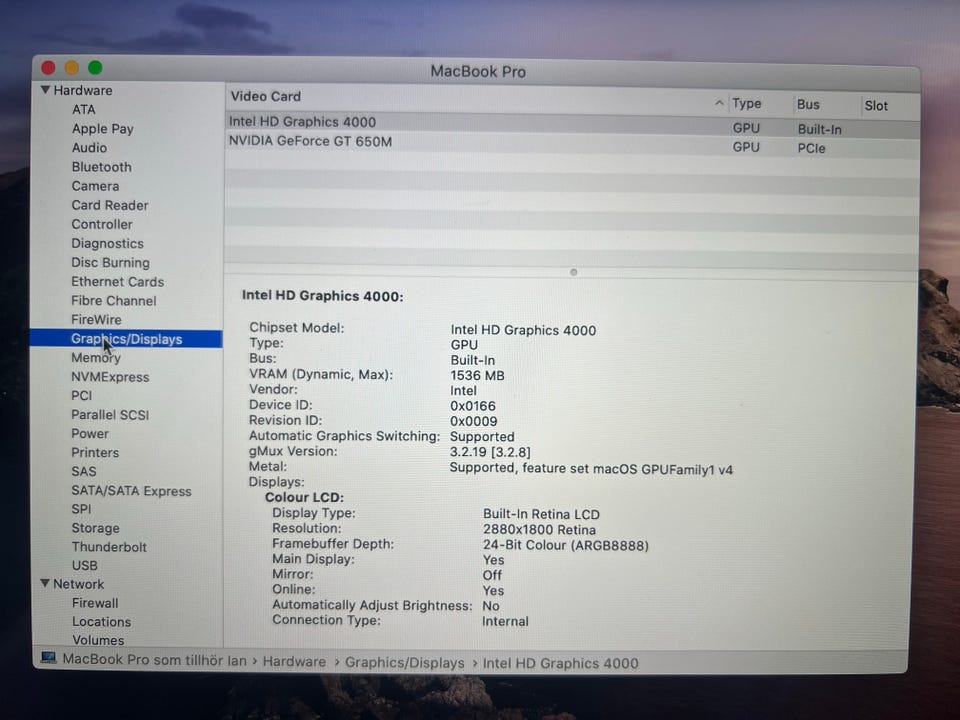Click Graphics/Displays in the path bar
The height and width of the screenshot is (720, 960).
[404, 662]
